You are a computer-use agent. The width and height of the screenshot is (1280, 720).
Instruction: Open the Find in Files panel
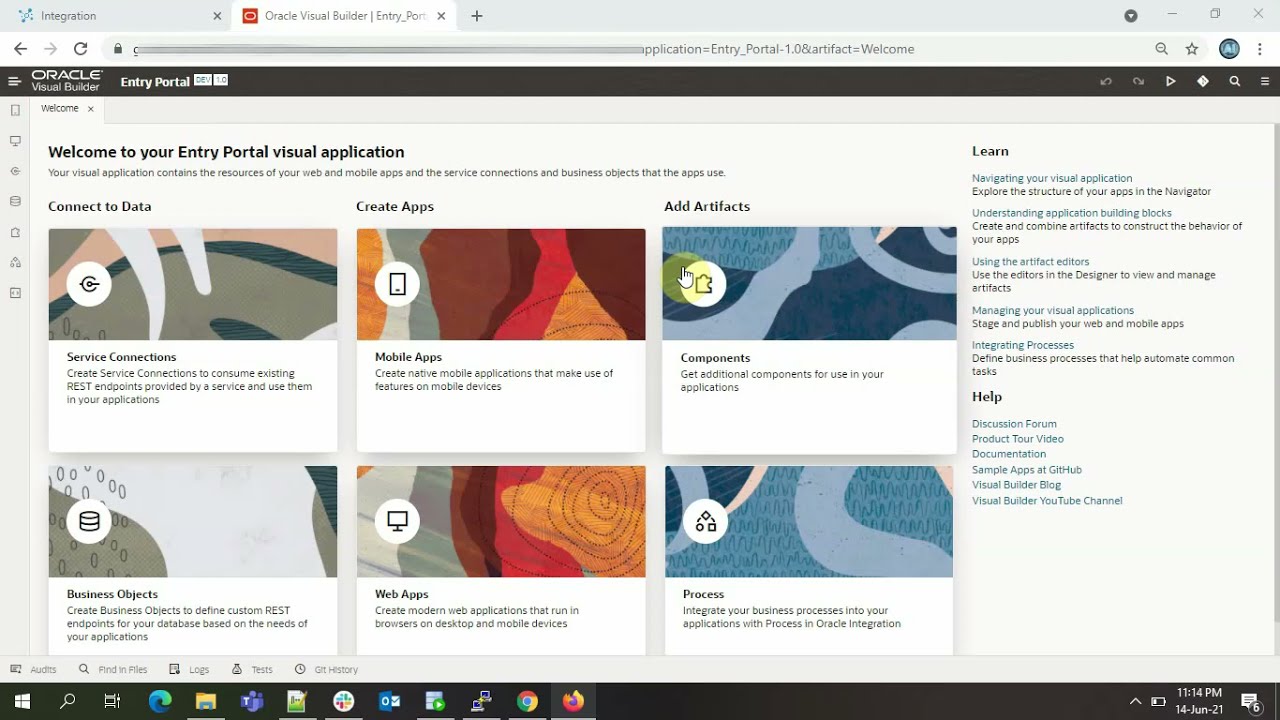(113, 669)
